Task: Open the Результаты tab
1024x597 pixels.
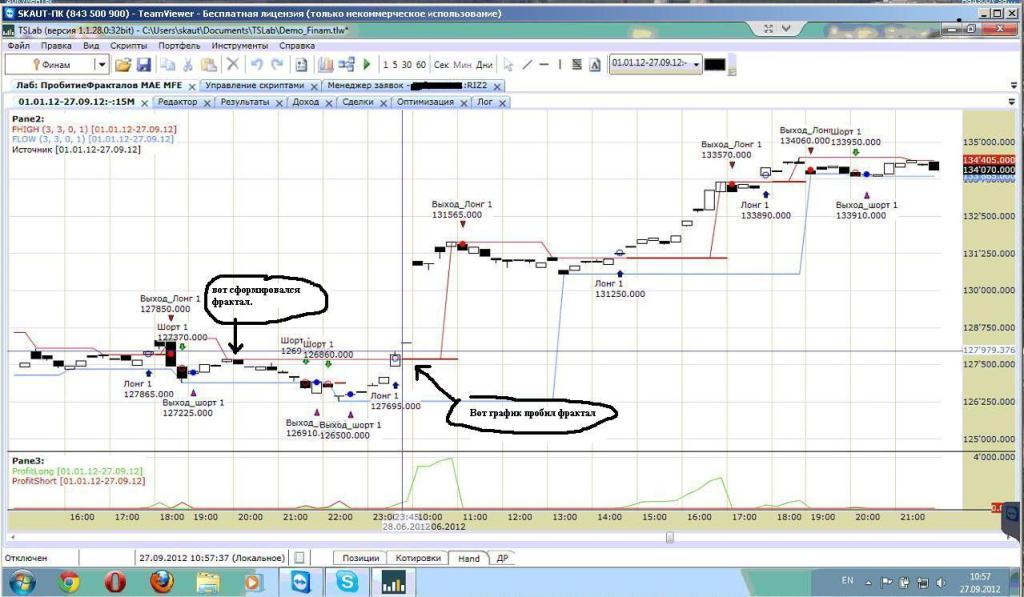Action: (x=244, y=102)
